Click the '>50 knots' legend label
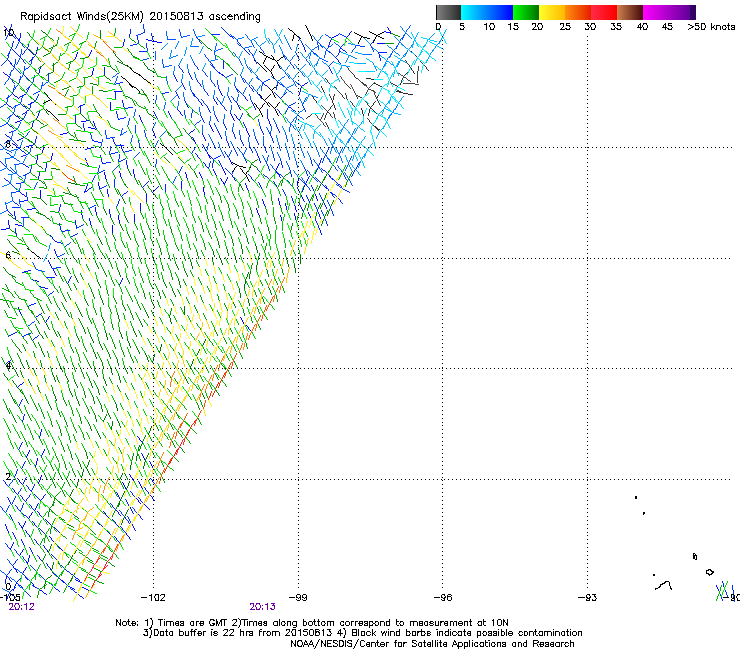The image size is (740, 650). pyautogui.click(x=711, y=27)
